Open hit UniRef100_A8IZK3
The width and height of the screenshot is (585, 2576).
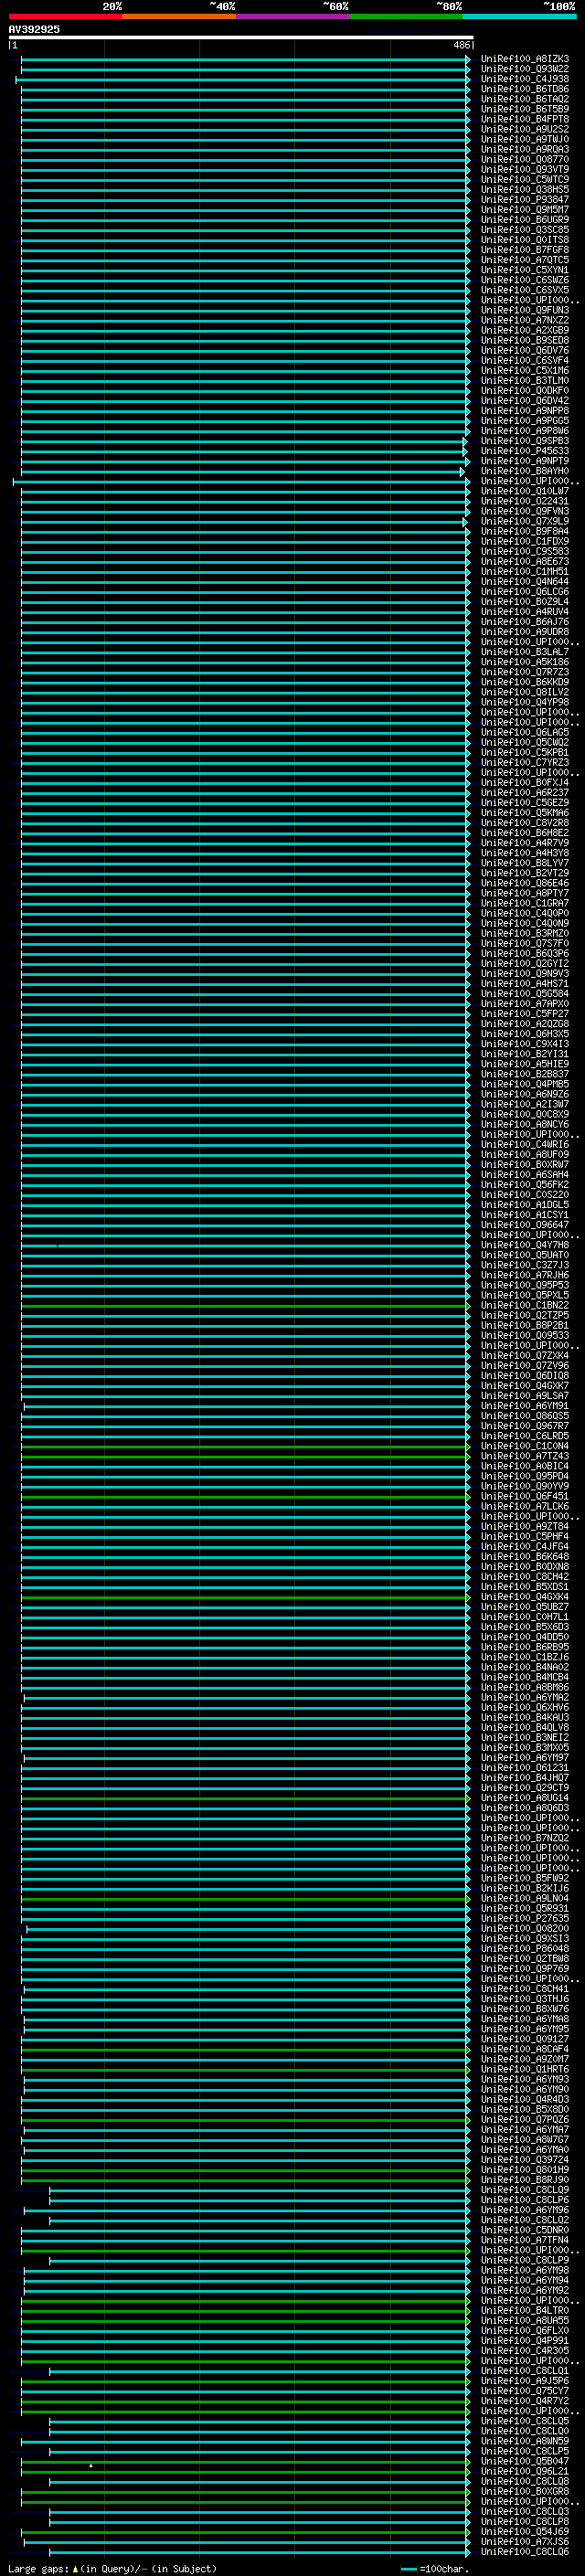[525, 59]
